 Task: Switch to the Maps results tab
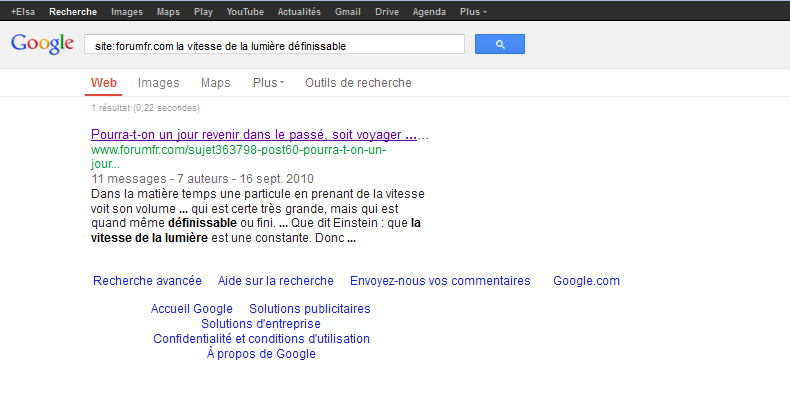[x=216, y=83]
